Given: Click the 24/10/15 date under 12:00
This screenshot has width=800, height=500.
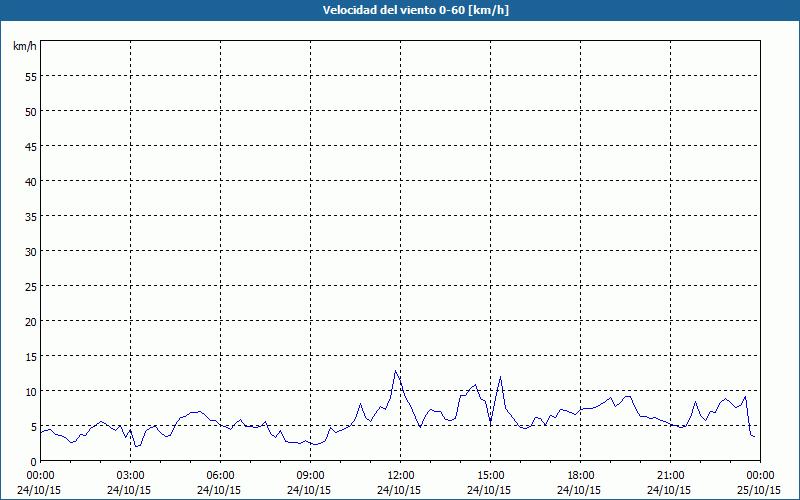Looking at the screenshot, I should [399, 490].
